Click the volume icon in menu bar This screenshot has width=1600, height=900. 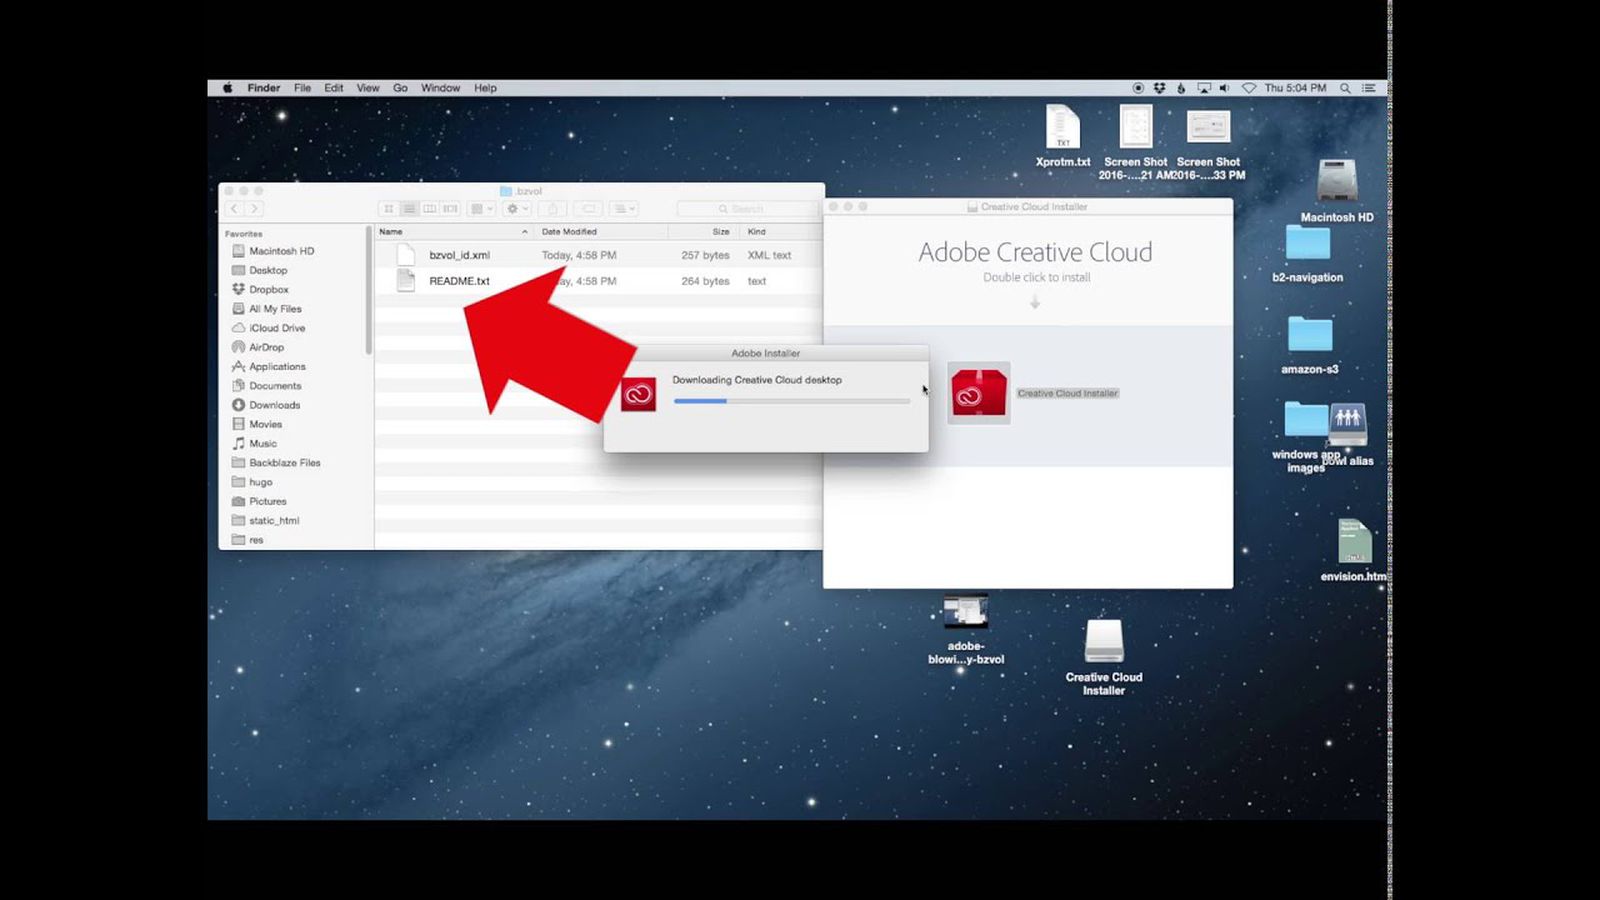1224,88
